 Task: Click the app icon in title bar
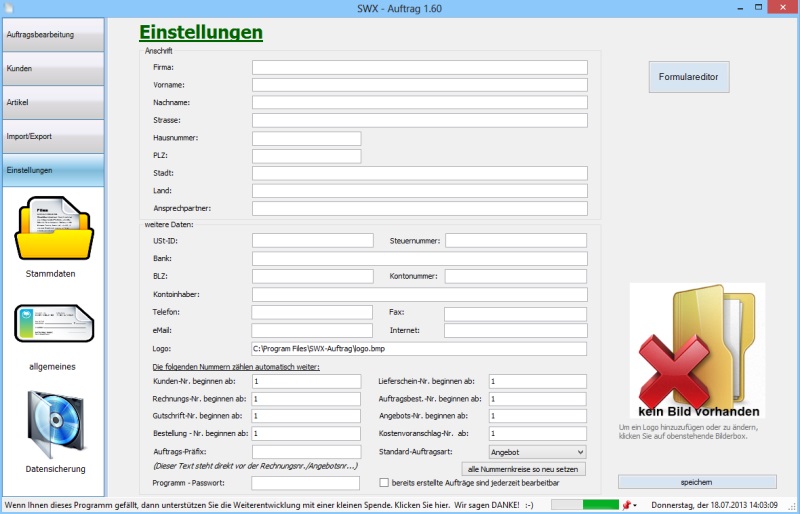pyautogui.click(x=9, y=8)
